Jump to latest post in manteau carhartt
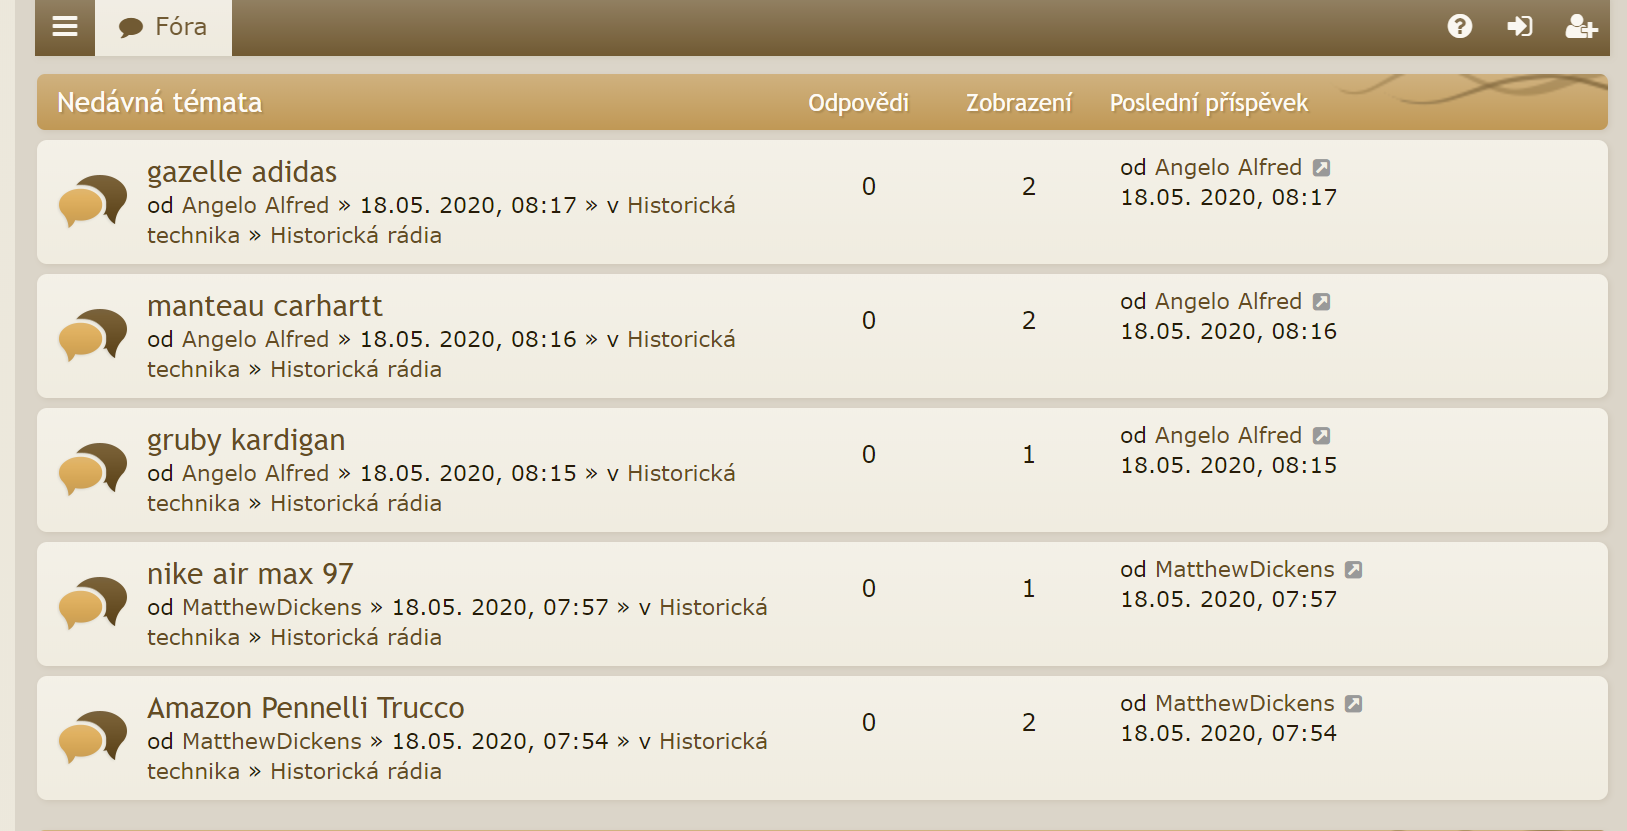Viewport: 1627px width, 831px height. (x=1321, y=302)
